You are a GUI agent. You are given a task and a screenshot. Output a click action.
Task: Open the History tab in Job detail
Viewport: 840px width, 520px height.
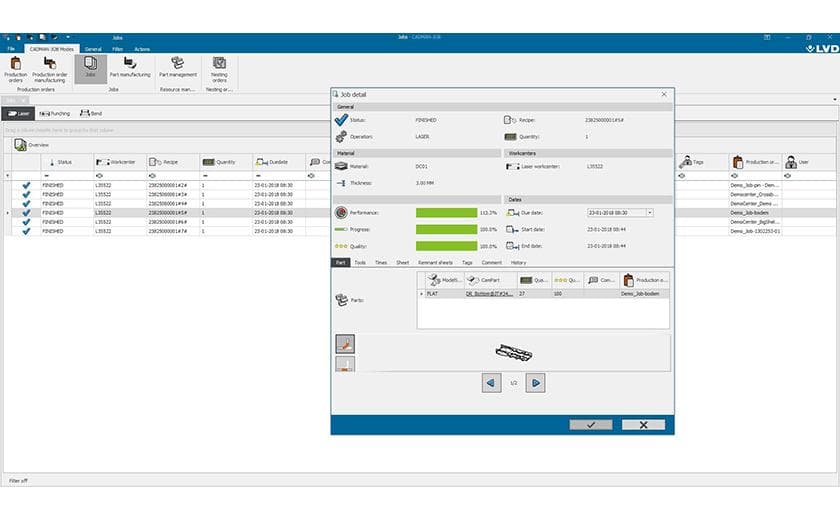[518, 262]
